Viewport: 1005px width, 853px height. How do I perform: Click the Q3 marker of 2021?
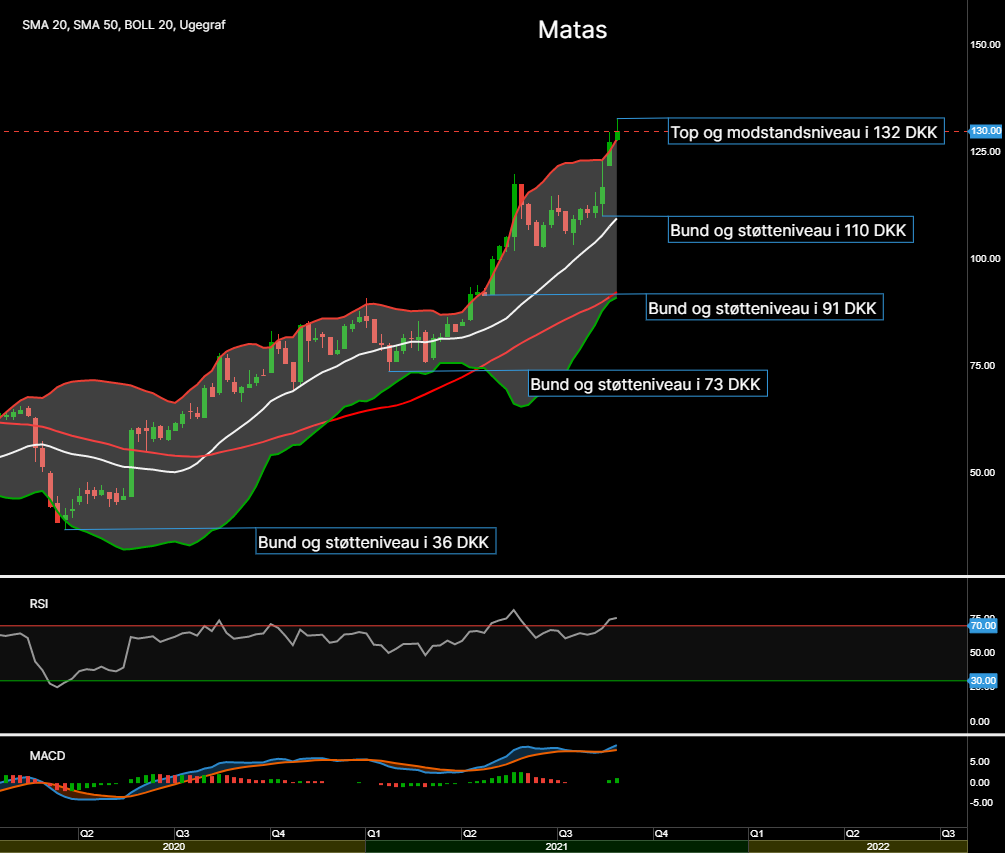click(x=565, y=834)
